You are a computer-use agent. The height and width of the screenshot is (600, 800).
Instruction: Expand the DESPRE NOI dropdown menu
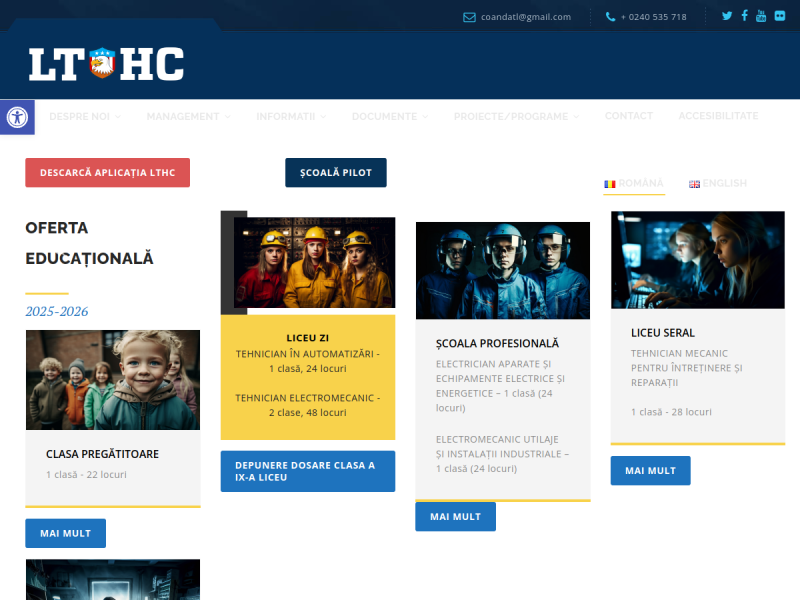(x=84, y=116)
